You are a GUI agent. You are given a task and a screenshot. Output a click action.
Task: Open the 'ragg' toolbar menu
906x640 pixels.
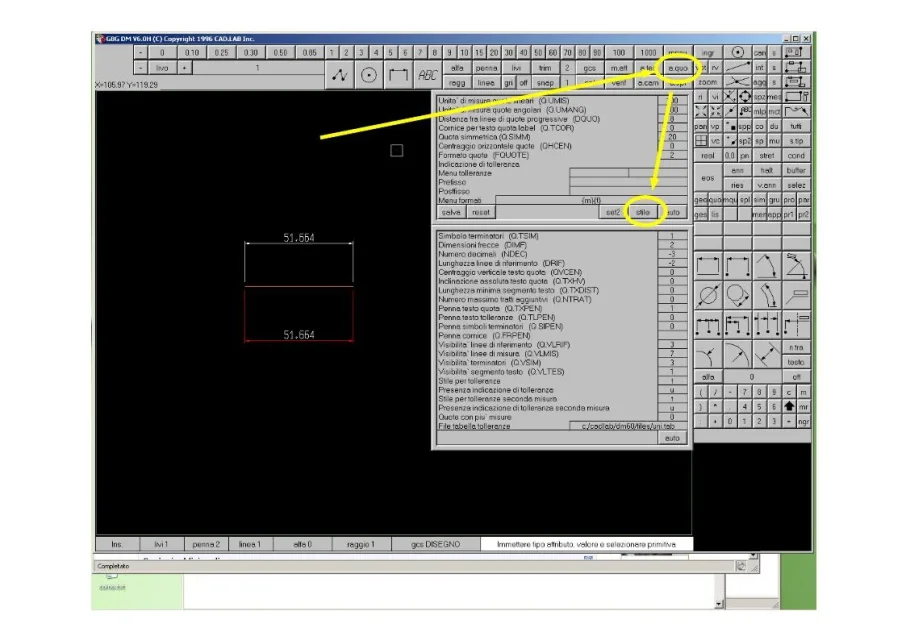pos(457,83)
